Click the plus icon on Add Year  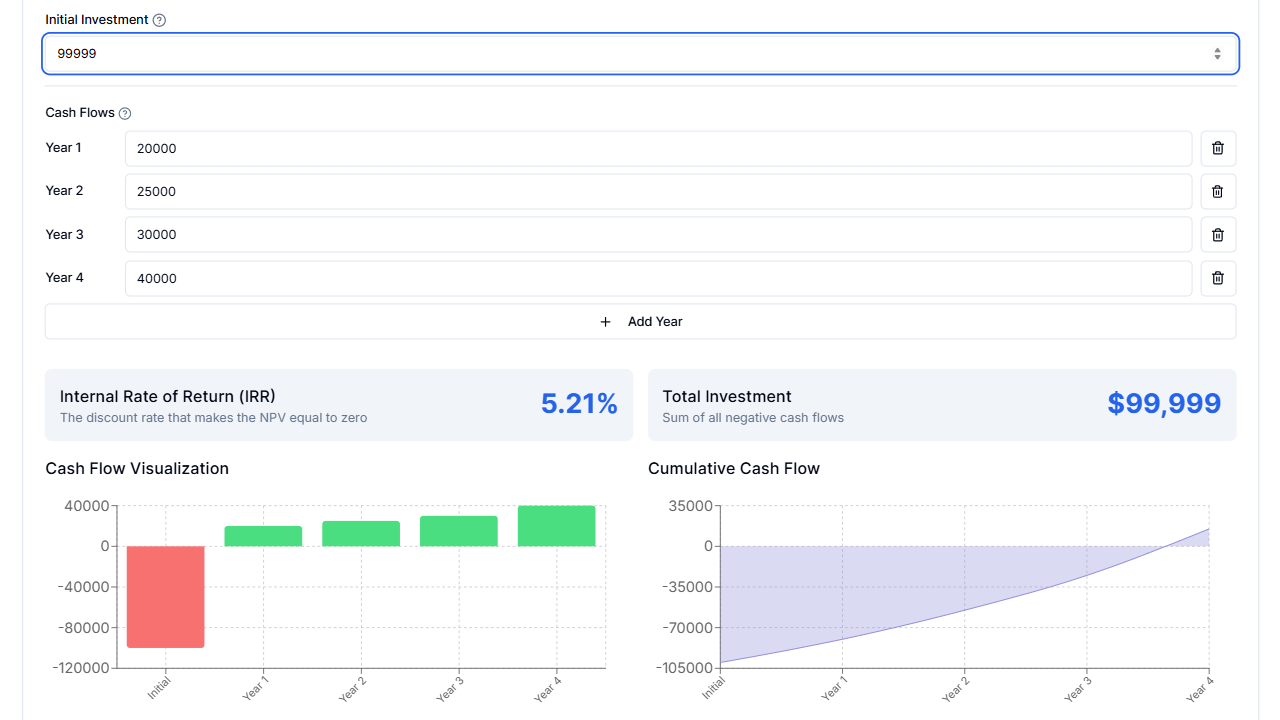(605, 321)
